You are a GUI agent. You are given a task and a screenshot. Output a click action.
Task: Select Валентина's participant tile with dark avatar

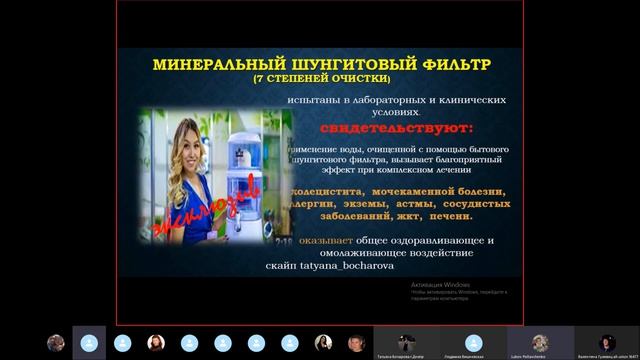pos(607,343)
